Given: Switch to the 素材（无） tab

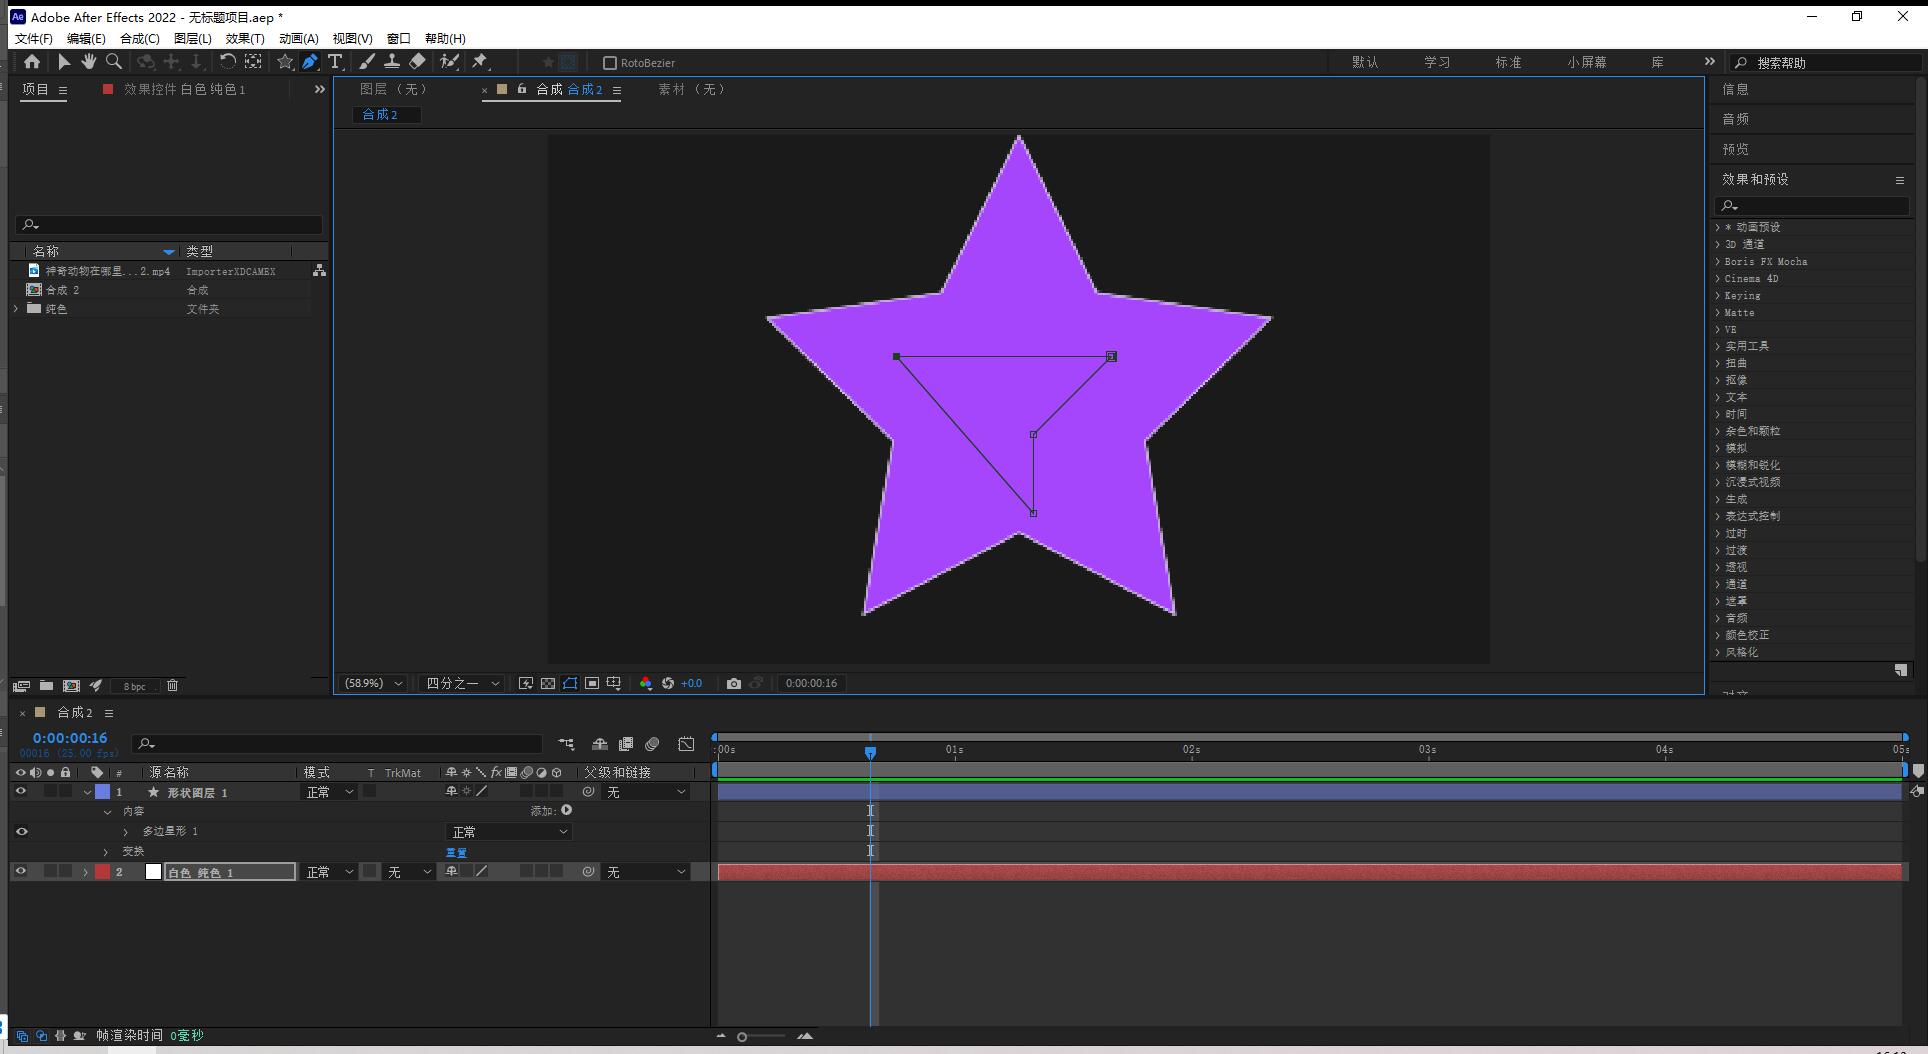Looking at the screenshot, I should [x=692, y=89].
